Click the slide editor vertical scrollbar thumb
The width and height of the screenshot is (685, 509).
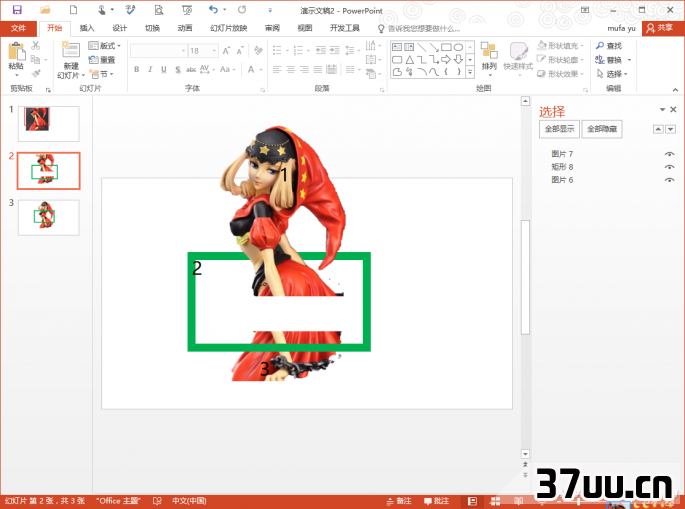pos(525,277)
